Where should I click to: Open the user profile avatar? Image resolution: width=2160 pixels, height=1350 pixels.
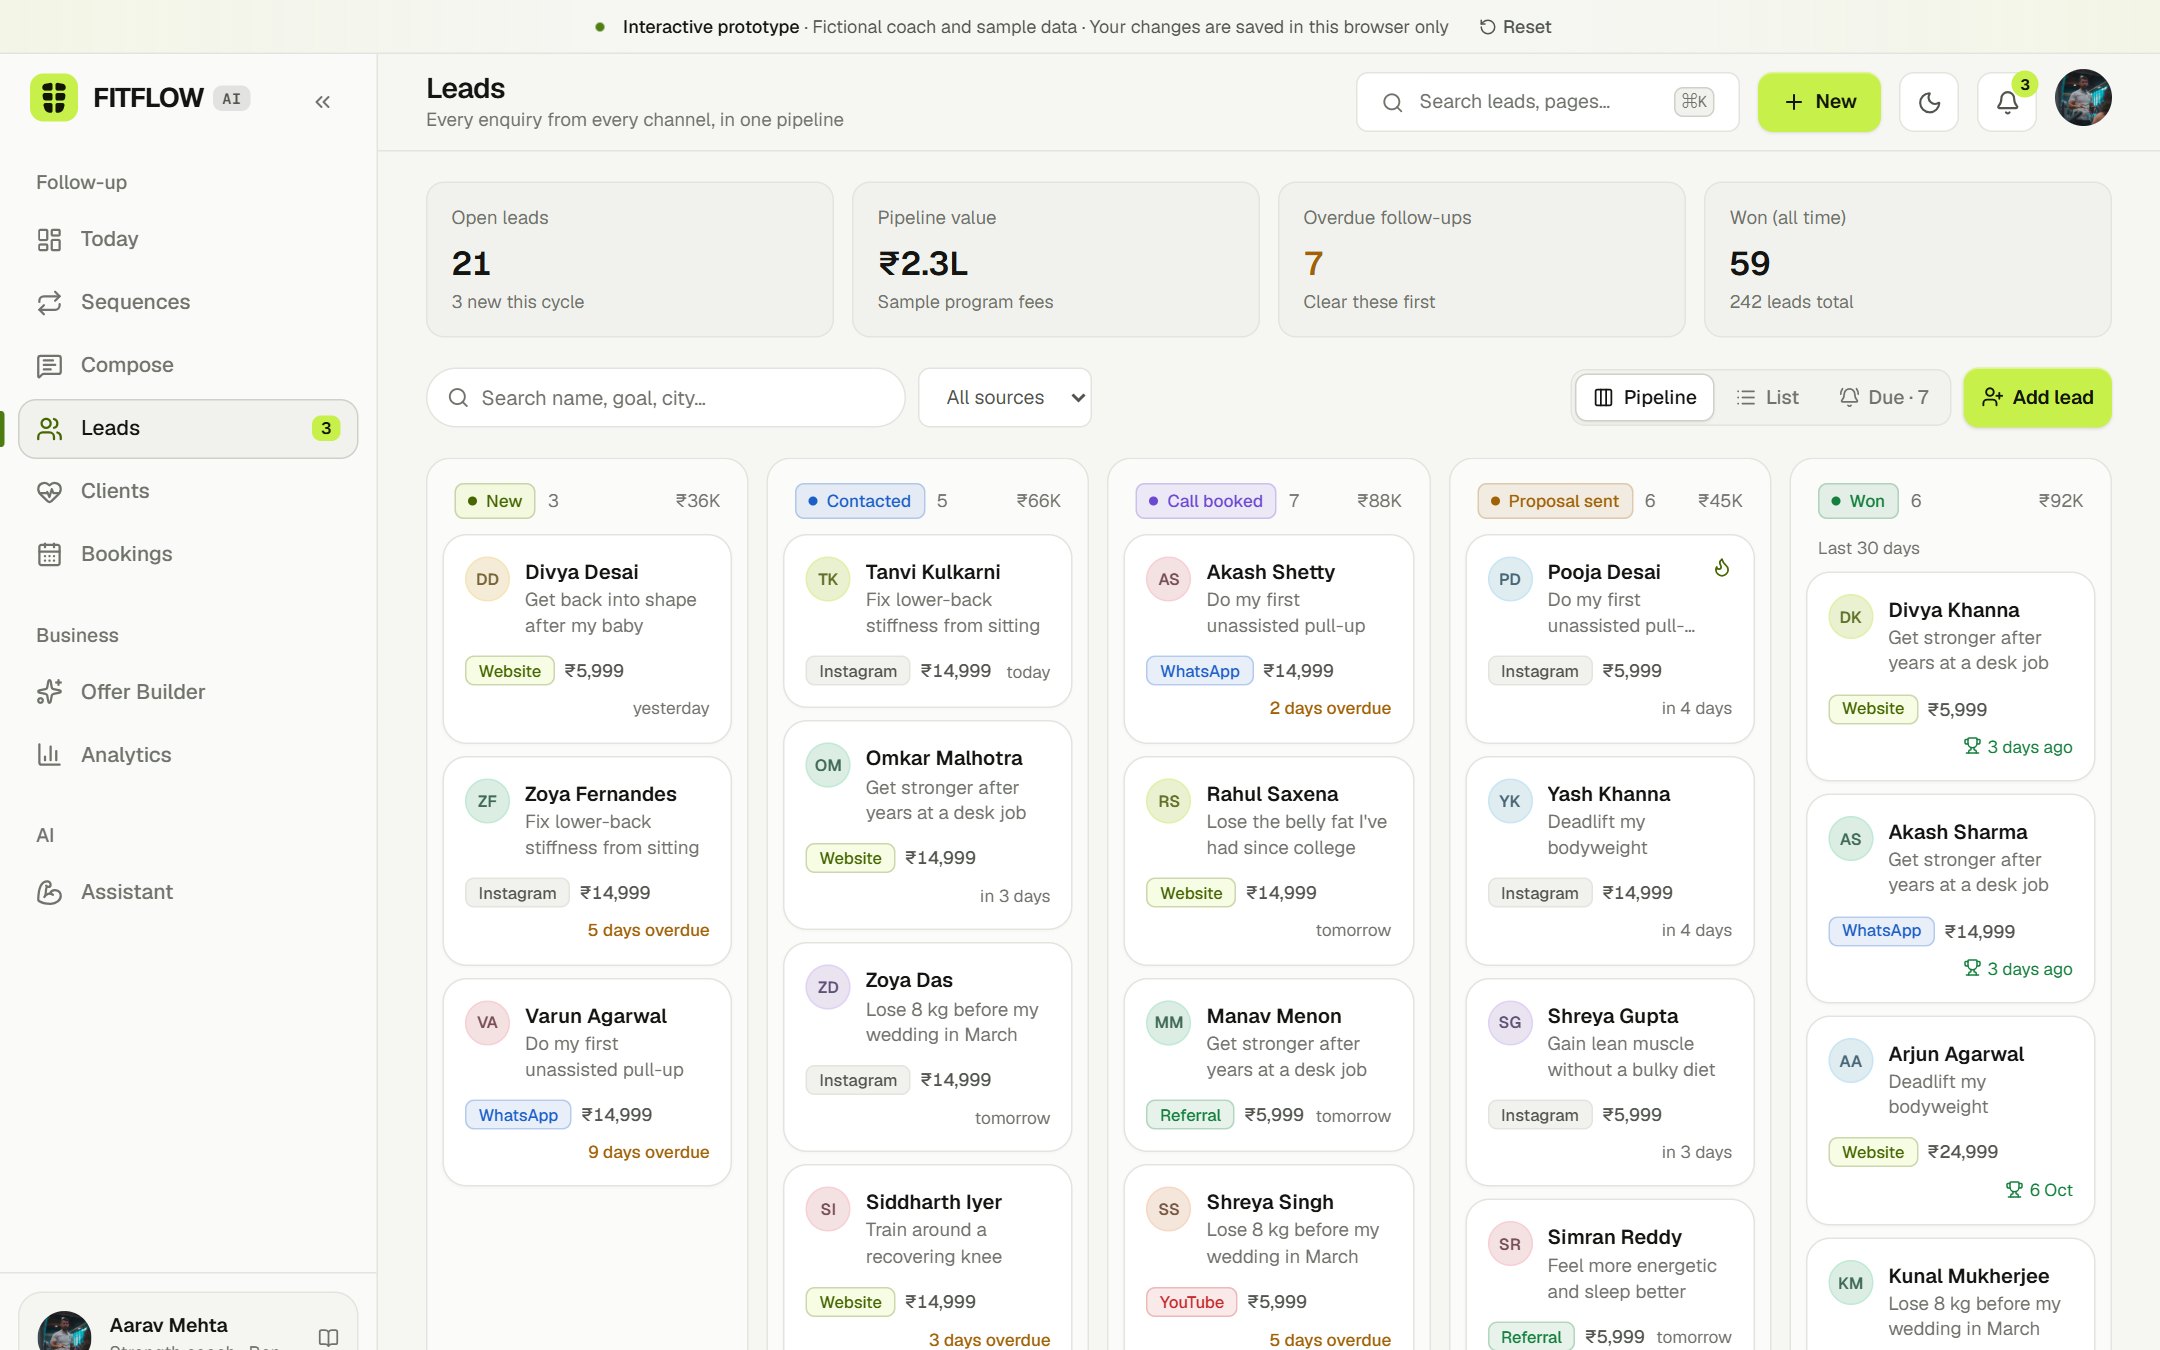click(x=2083, y=98)
